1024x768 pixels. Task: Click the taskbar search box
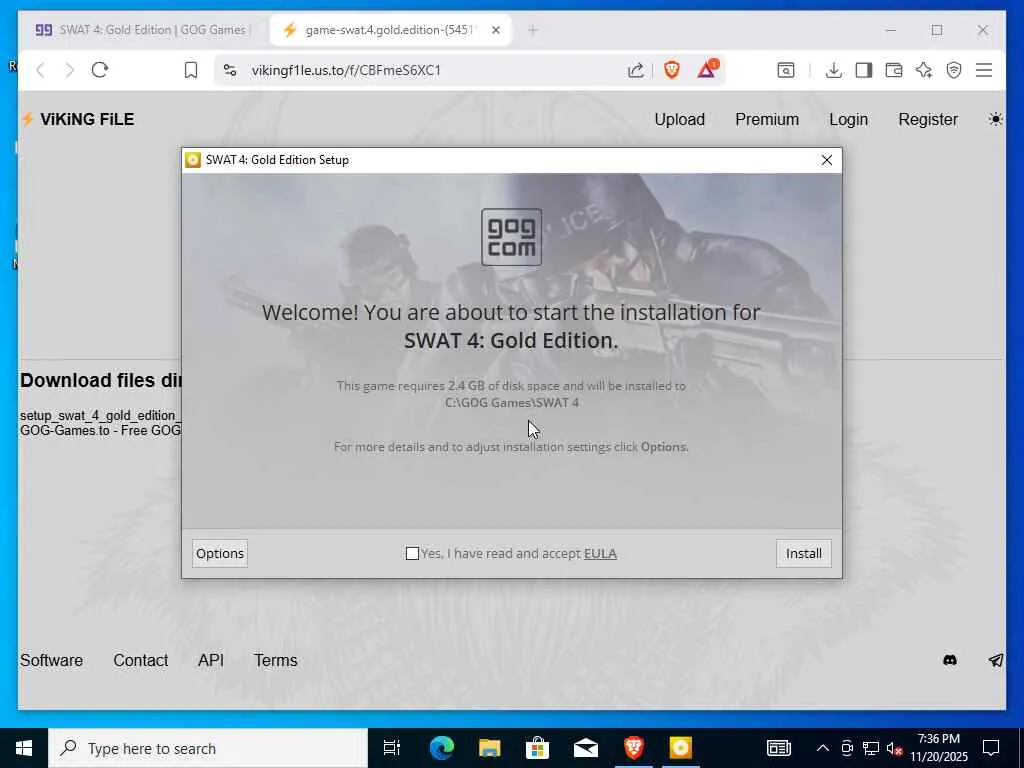point(208,748)
